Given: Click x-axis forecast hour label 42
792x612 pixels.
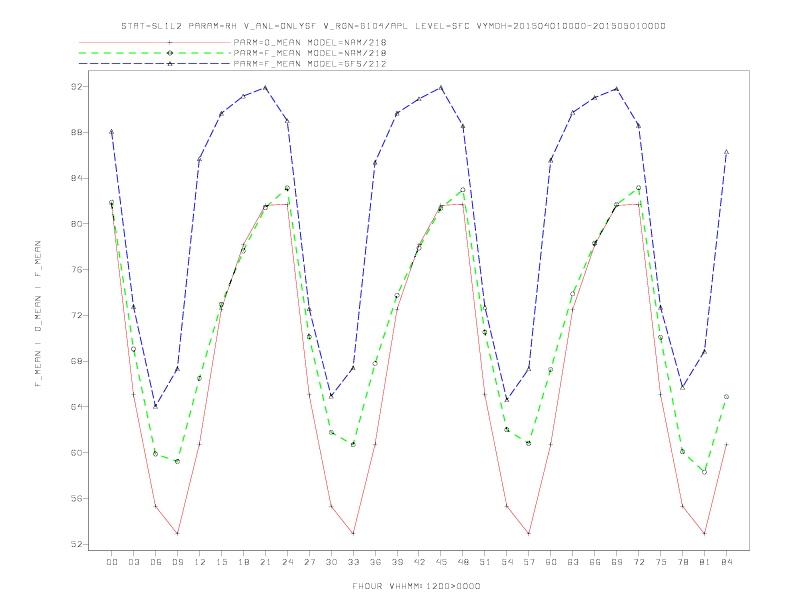Looking at the screenshot, I should click(x=419, y=562).
